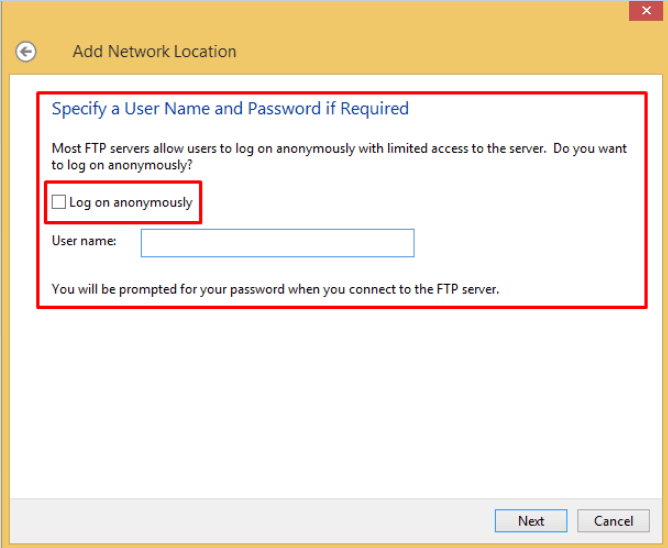Click 'FTP server.' ending the bottom sentence

[467, 289]
